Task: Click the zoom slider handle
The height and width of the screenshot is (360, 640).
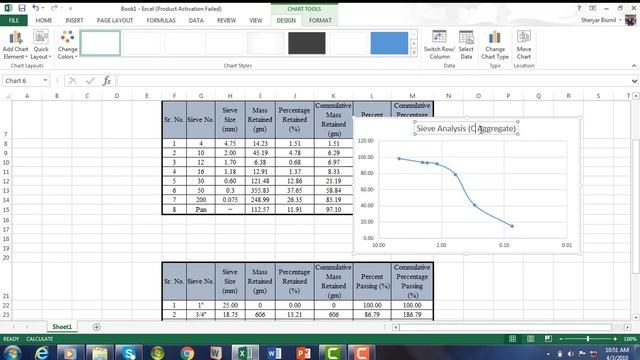Action: click(x=588, y=339)
